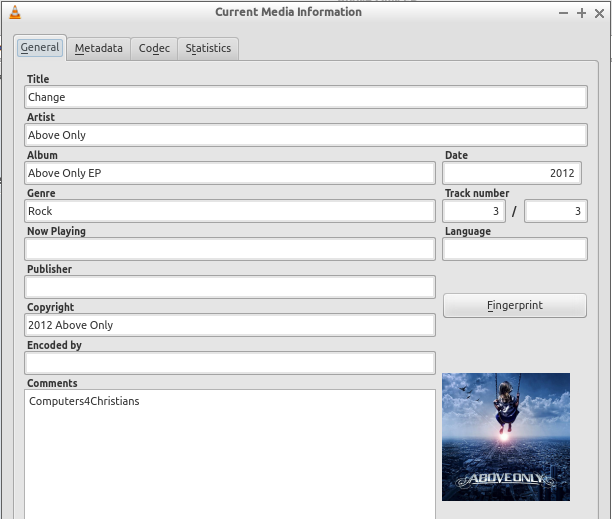Image resolution: width=612 pixels, height=519 pixels.
Task: Click the Title field containing "Change"
Action: (x=305, y=97)
